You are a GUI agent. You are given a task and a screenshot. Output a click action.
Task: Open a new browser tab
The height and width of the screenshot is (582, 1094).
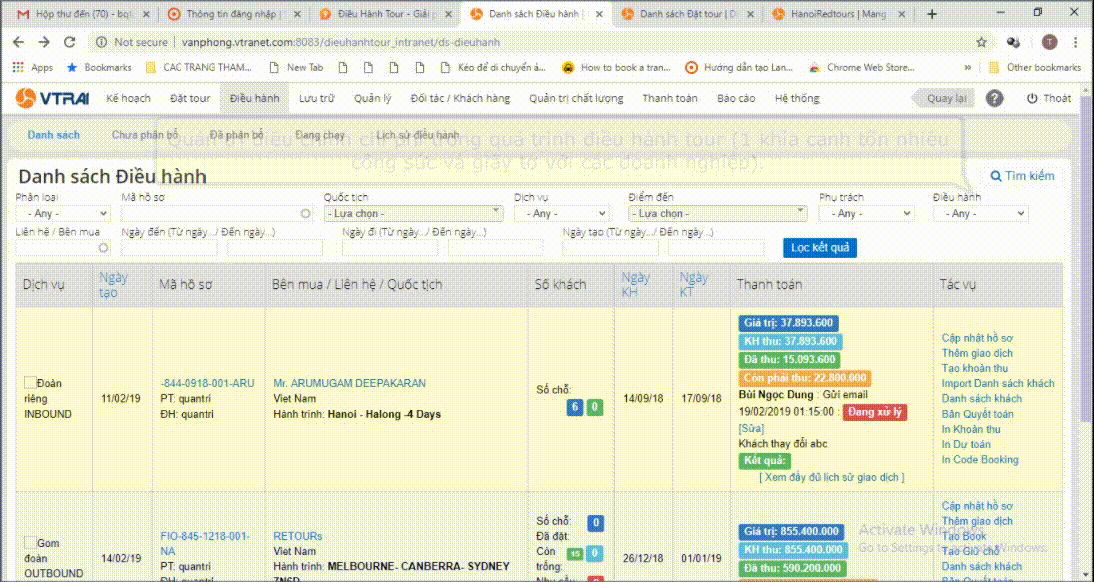pyautogui.click(x=932, y=14)
